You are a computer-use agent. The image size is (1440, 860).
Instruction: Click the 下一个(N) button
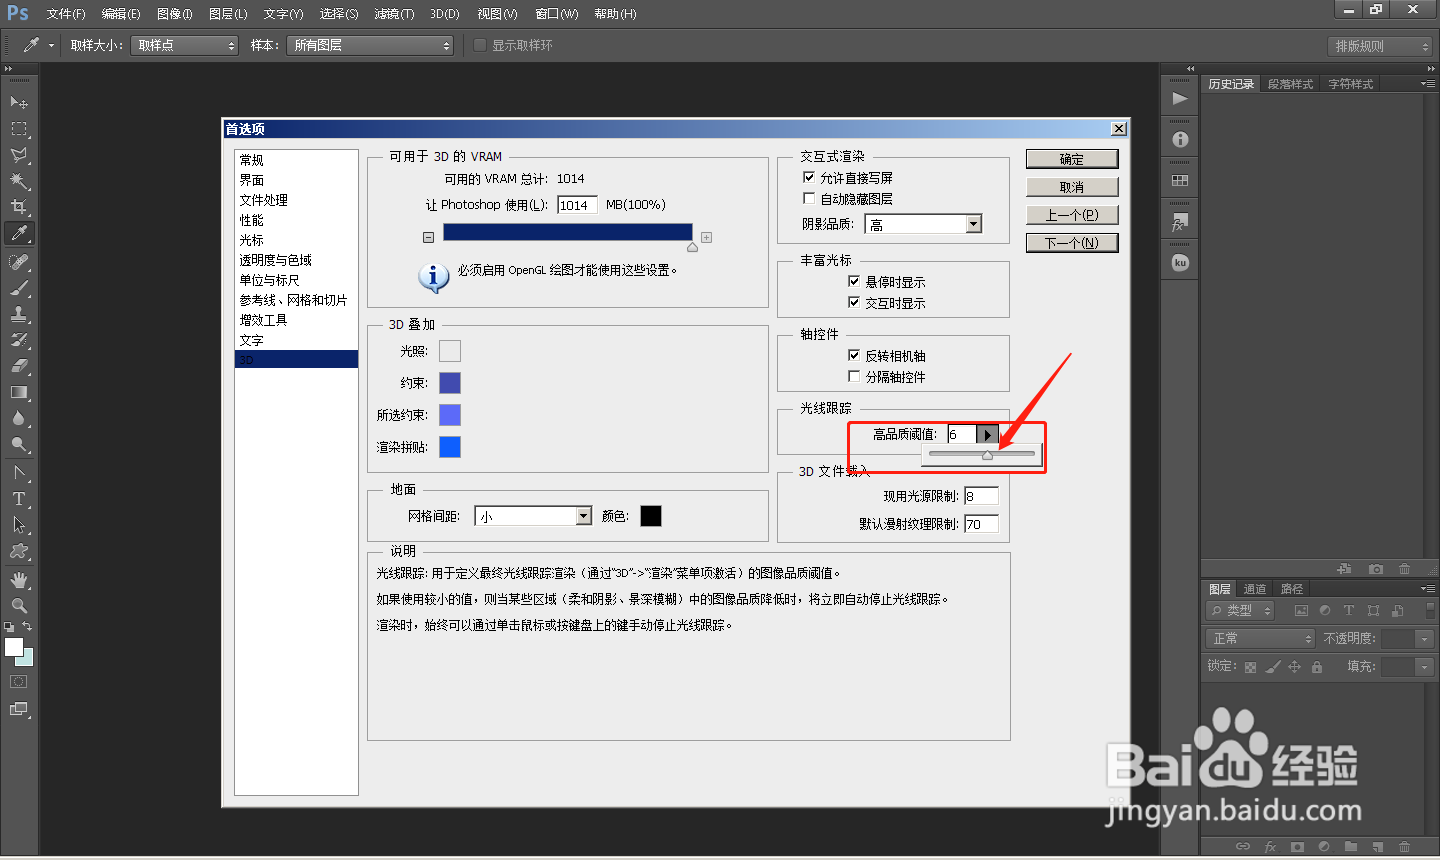(1072, 243)
